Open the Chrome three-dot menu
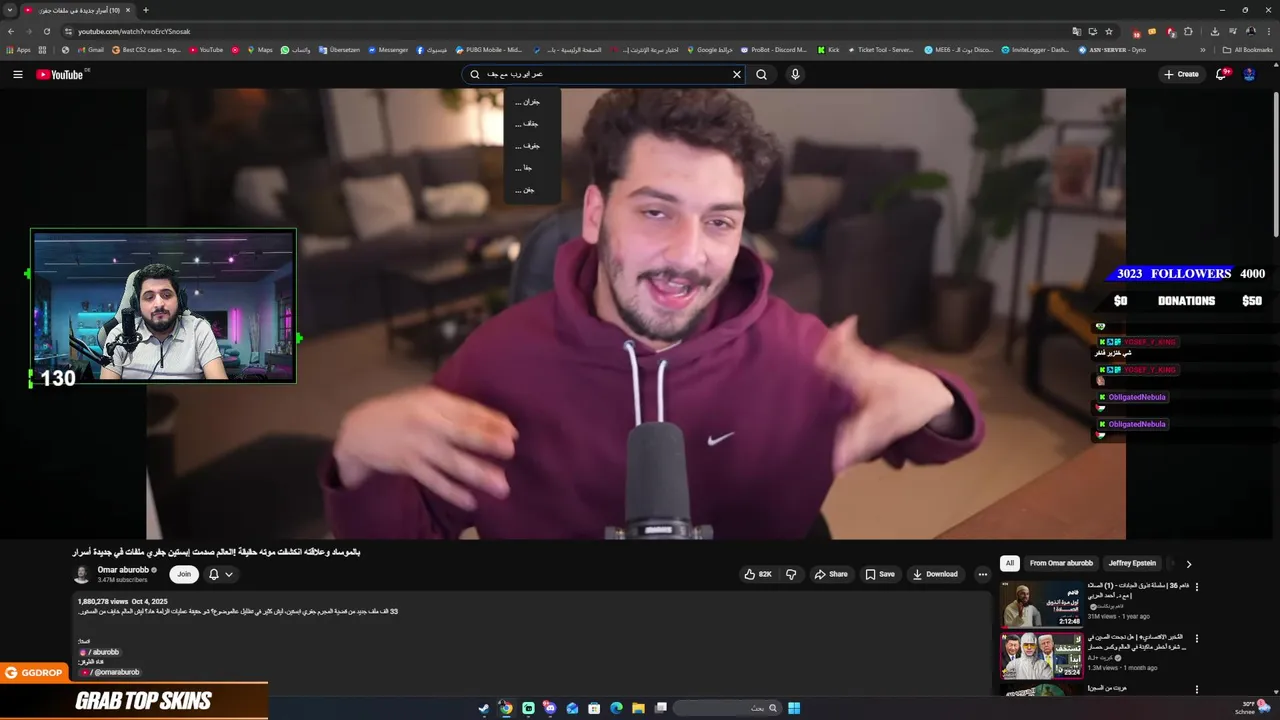Image resolution: width=1280 pixels, height=720 pixels. pos(1269,31)
